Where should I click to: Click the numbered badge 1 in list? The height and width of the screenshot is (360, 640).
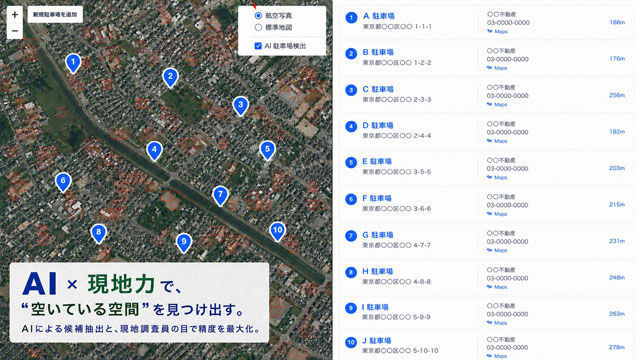351,18
